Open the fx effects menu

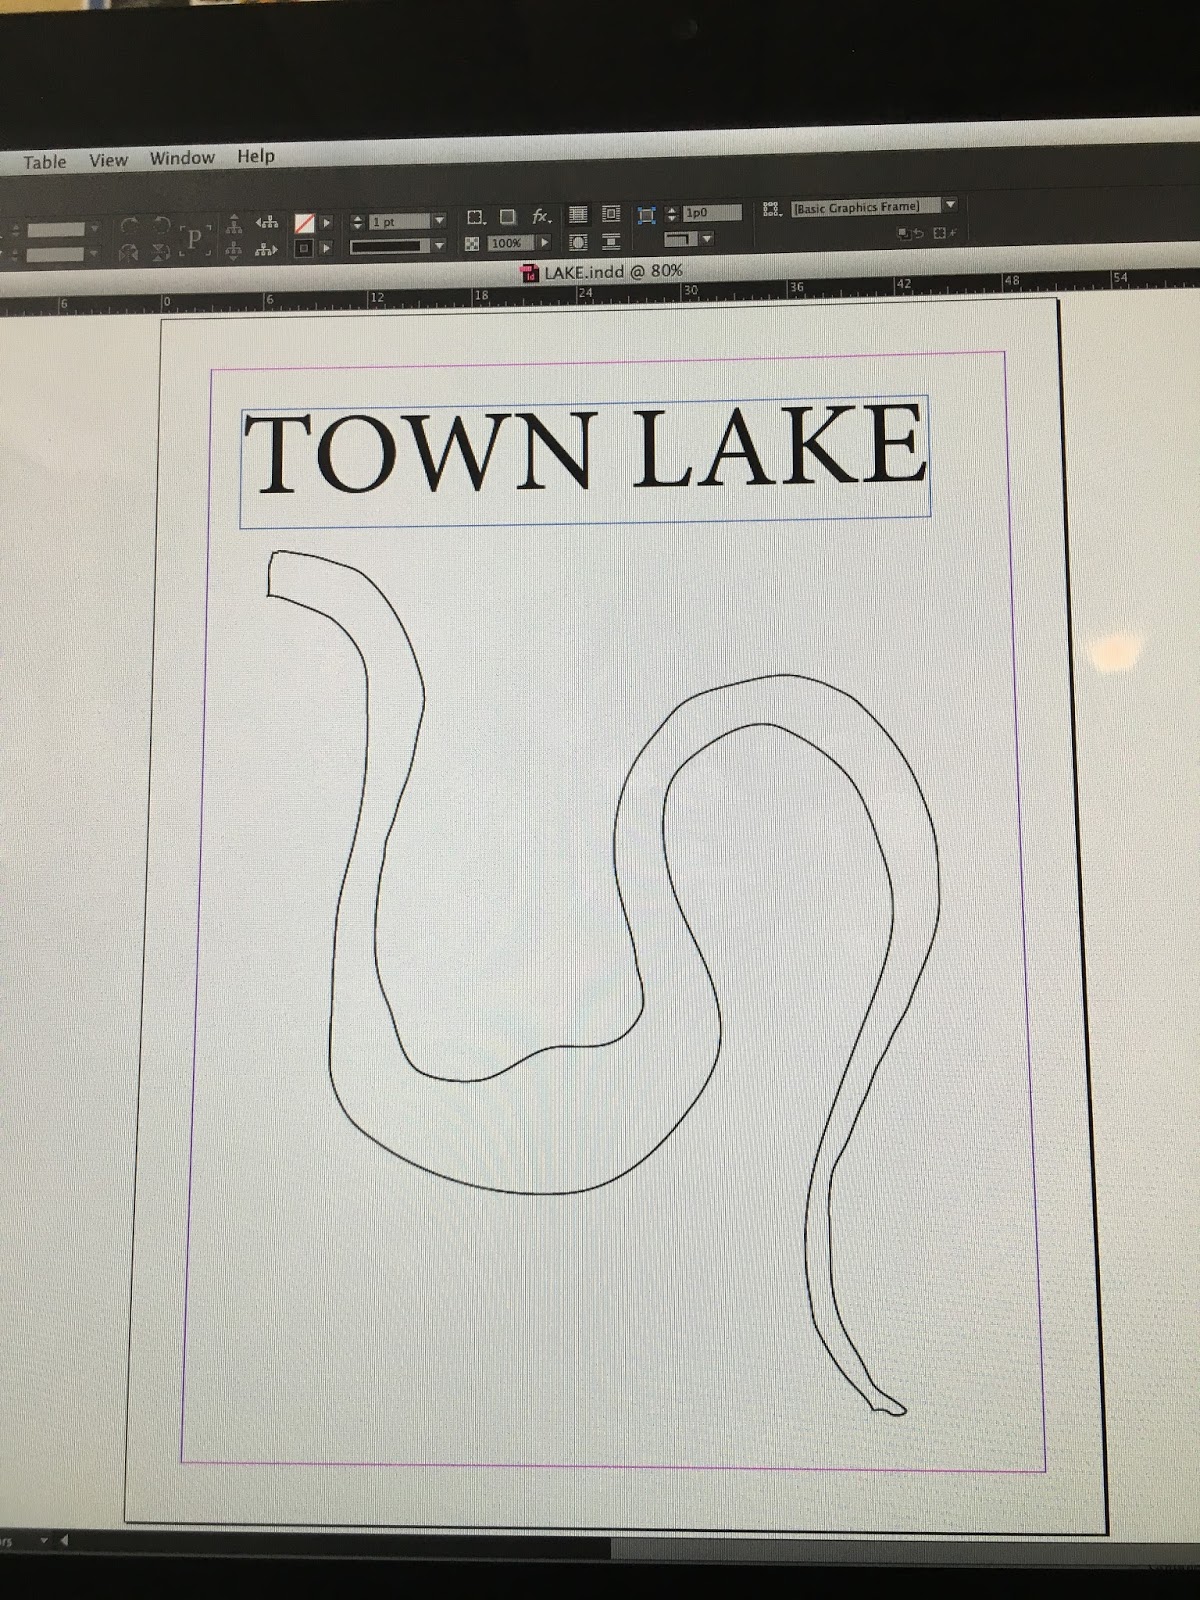[x=541, y=215]
